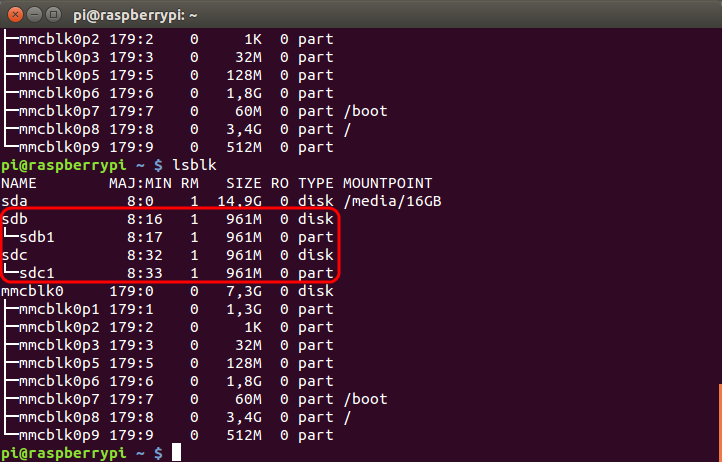Click the MOUNTPOINT column header

pos(387,183)
